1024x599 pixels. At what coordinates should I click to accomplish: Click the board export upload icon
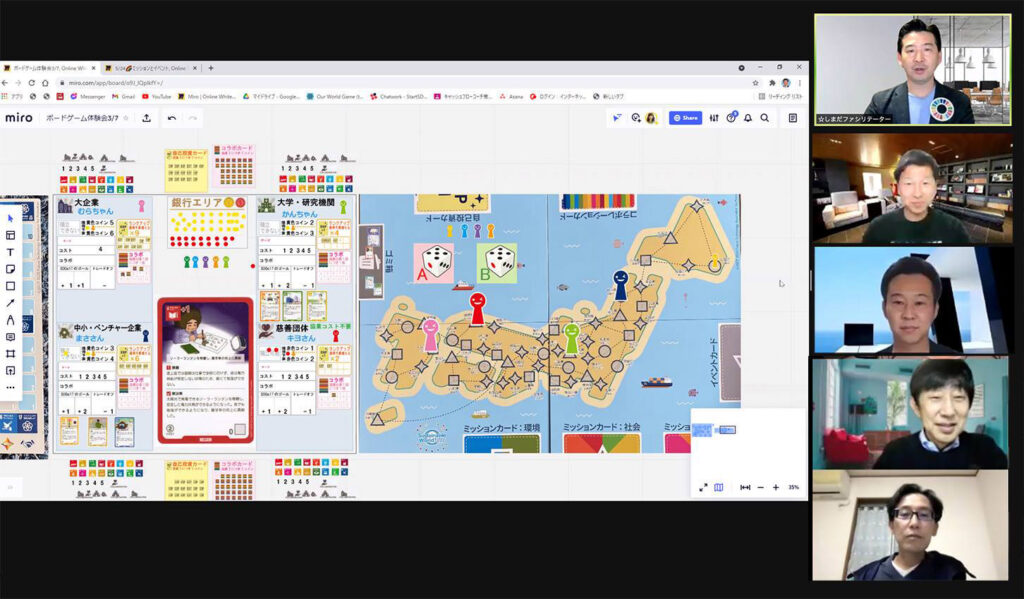click(x=146, y=118)
